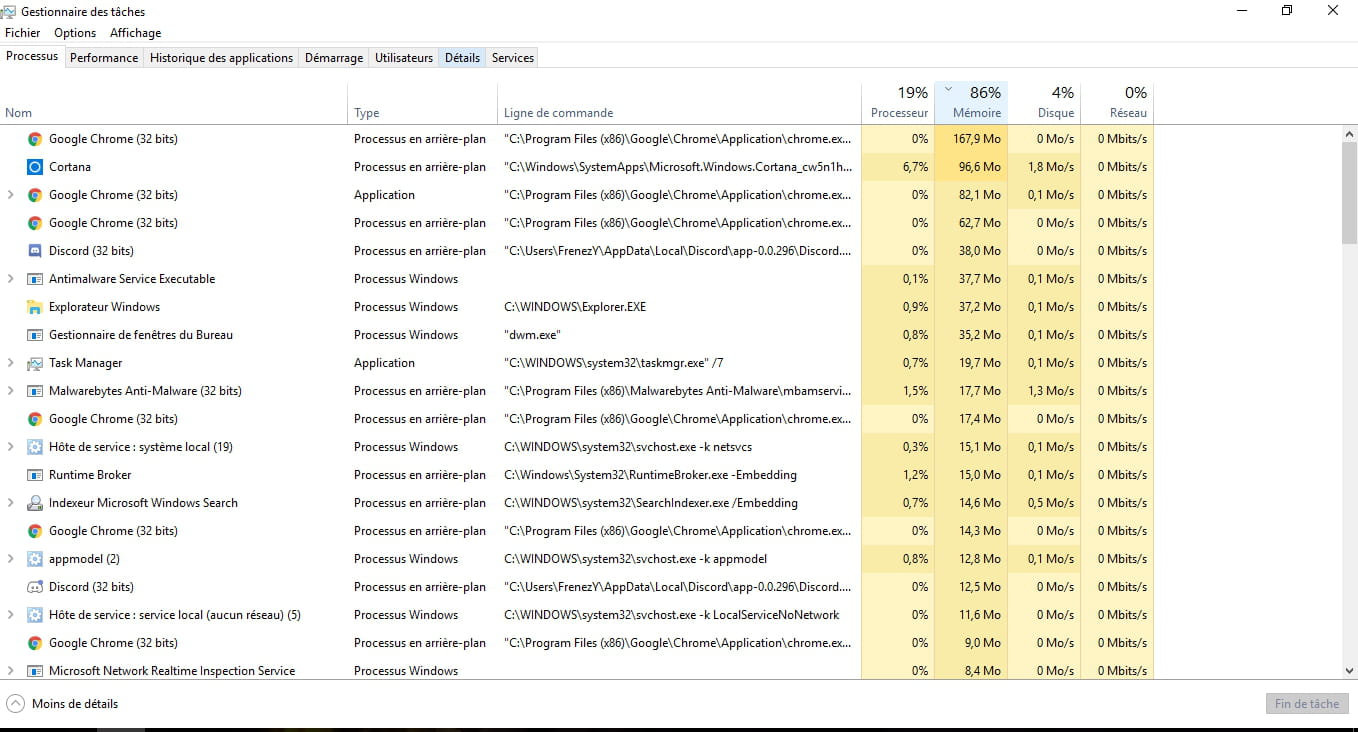The image size is (1358, 732).
Task: Click the 167,9 Mo memory value
Action: tap(977, 139)
